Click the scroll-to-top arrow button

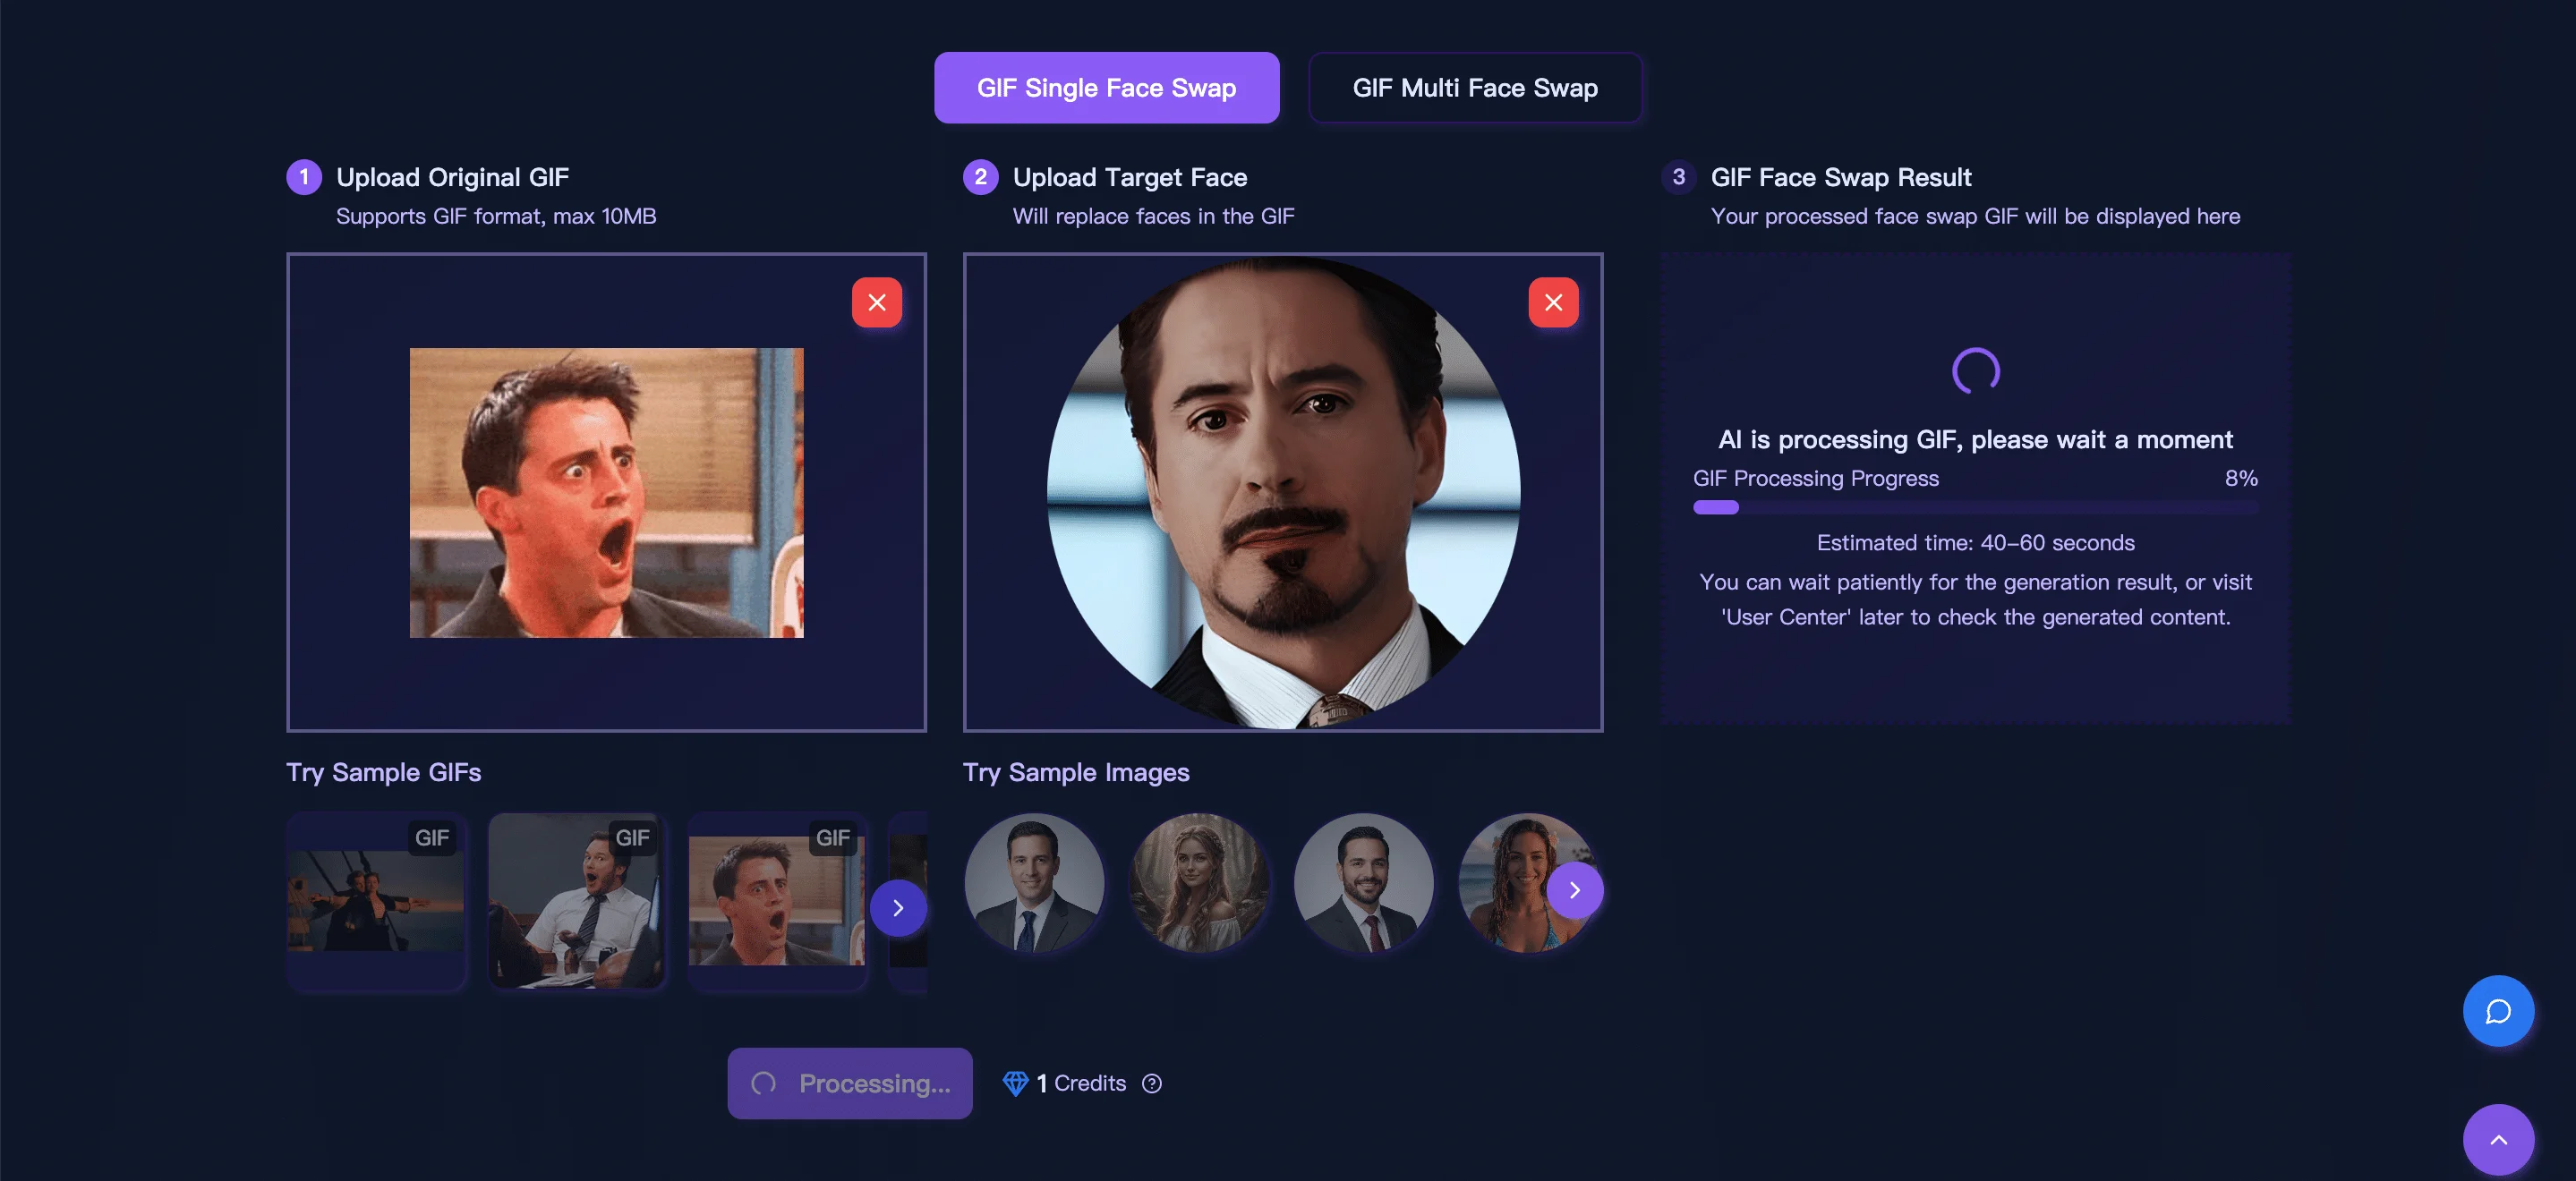pyautogui.click(x=2497, y=1140)
